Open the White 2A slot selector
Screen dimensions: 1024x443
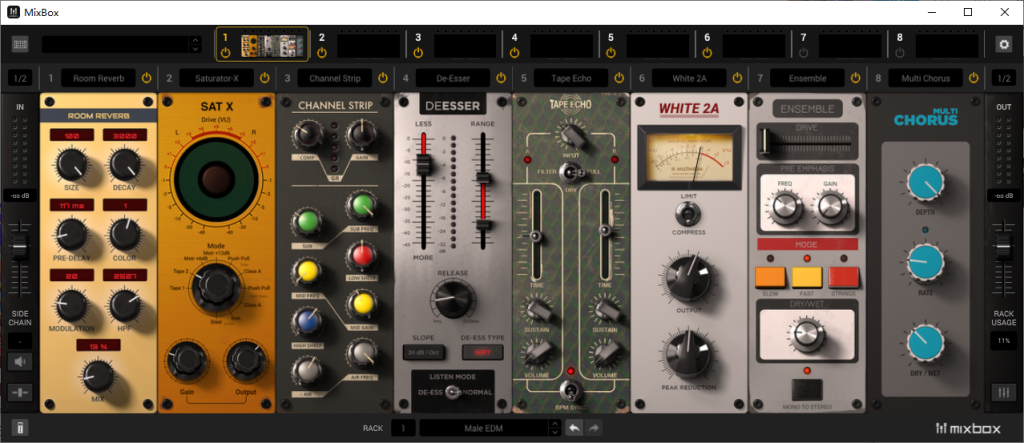coord(689,78)
